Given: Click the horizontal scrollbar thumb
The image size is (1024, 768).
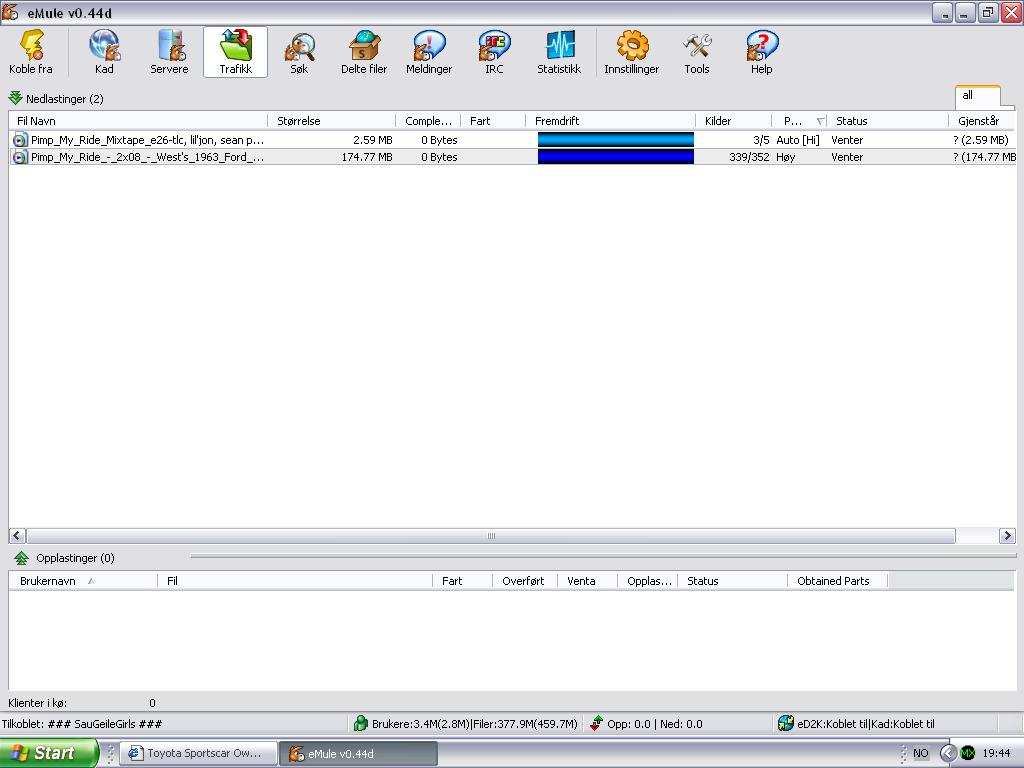Looking at the screenshot, I should (x=491, y=536).
